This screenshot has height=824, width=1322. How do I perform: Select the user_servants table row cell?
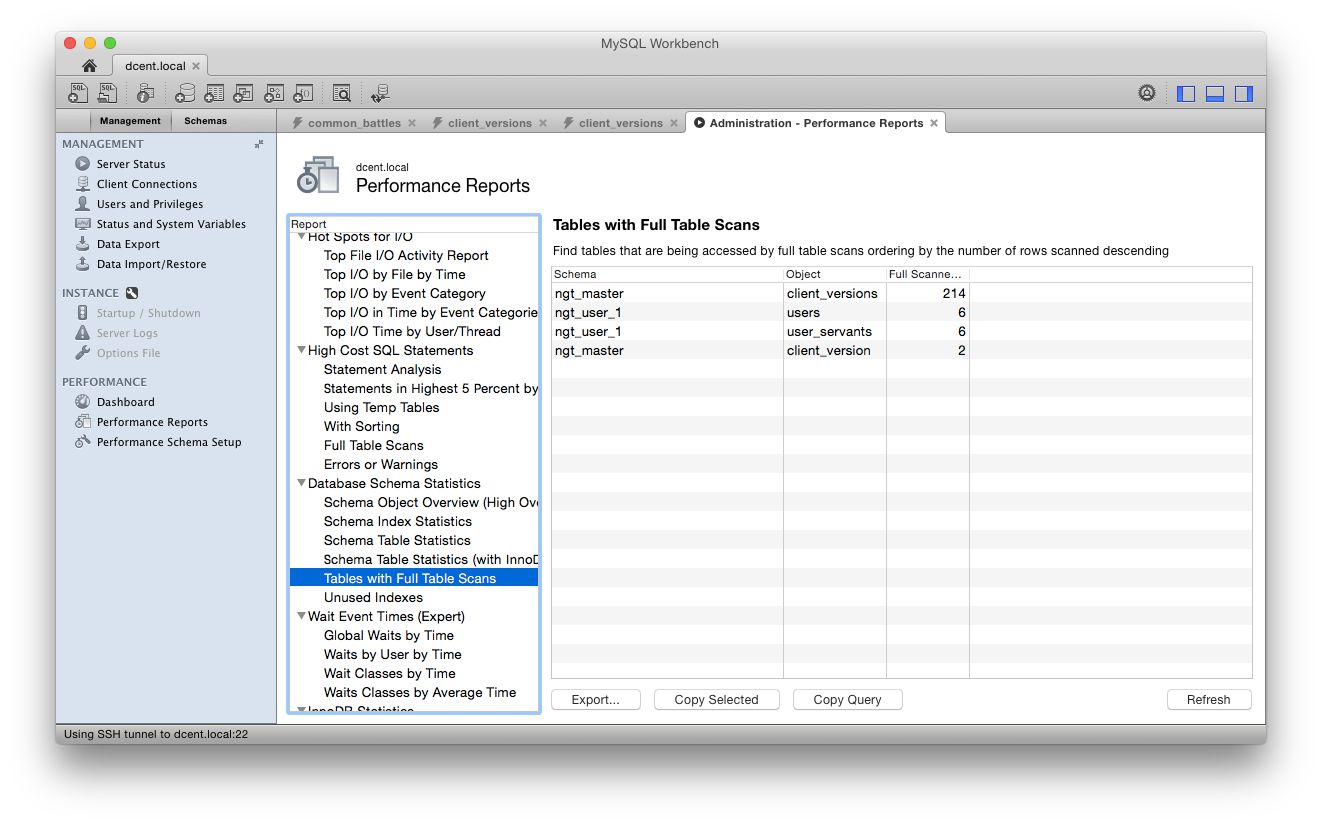[829, 331]
